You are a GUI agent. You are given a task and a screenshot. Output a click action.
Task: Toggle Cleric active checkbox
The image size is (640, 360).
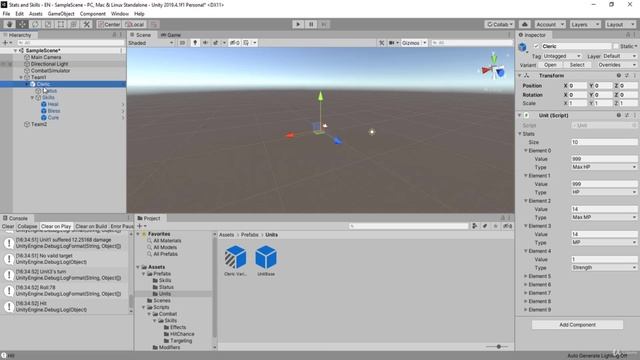point(536,46)
